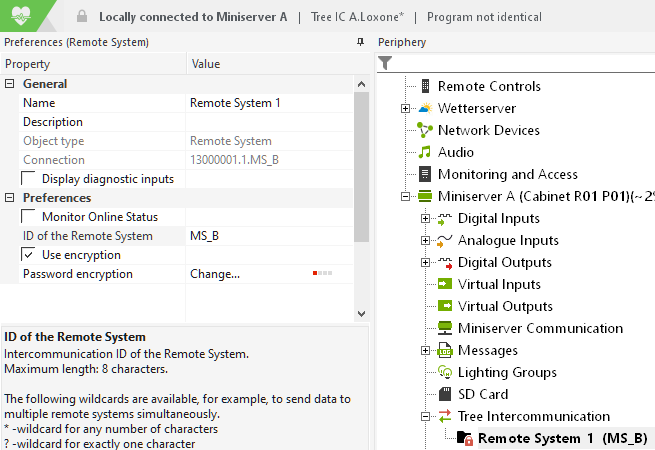Click the password strength indicator bar
Viewport: 655px width, 450px height.
coord(322,273)
